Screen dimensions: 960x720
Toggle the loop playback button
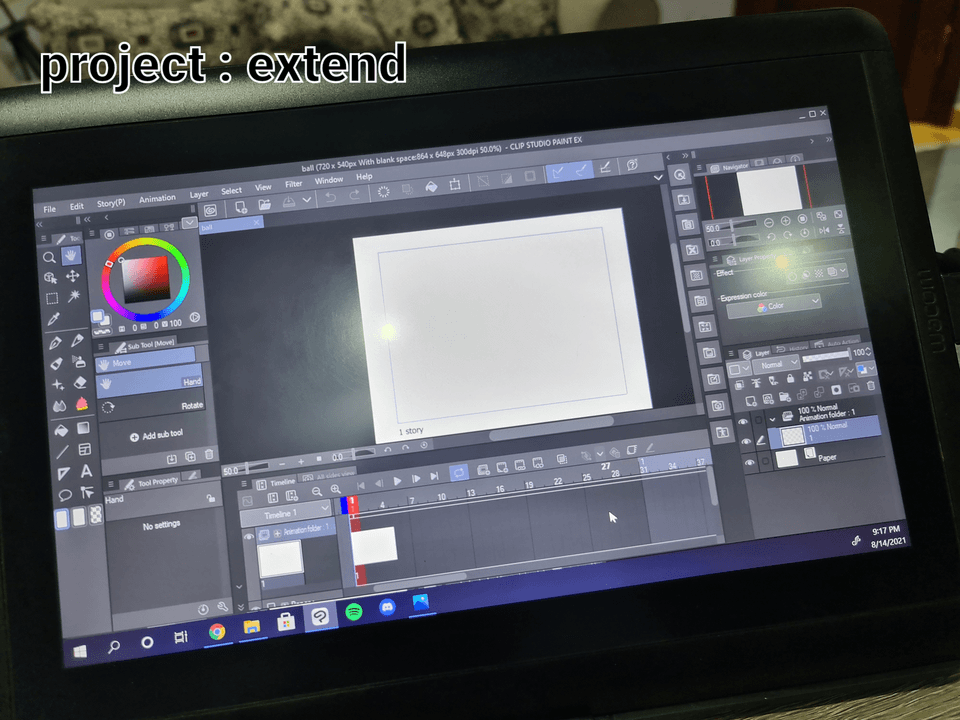tap(458, 473)
